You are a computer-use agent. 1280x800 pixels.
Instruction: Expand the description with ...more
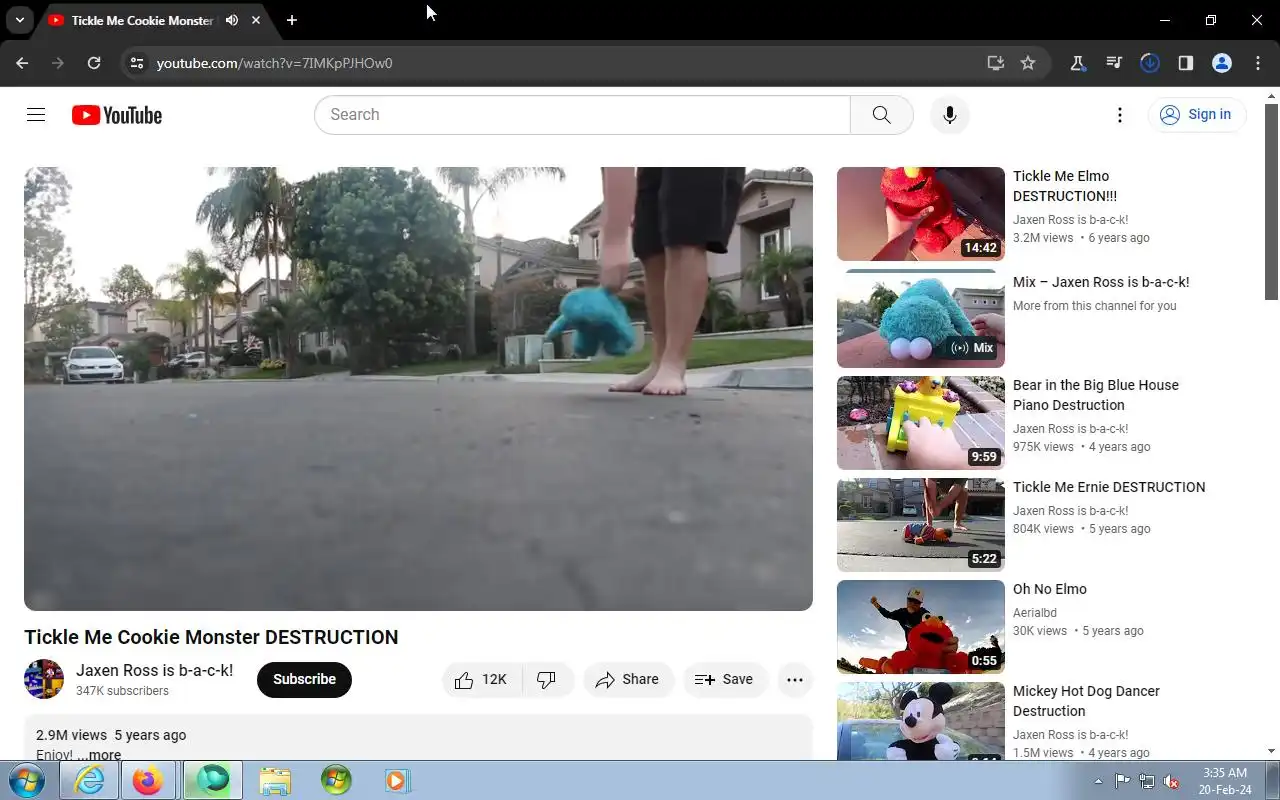click(99, 755)
